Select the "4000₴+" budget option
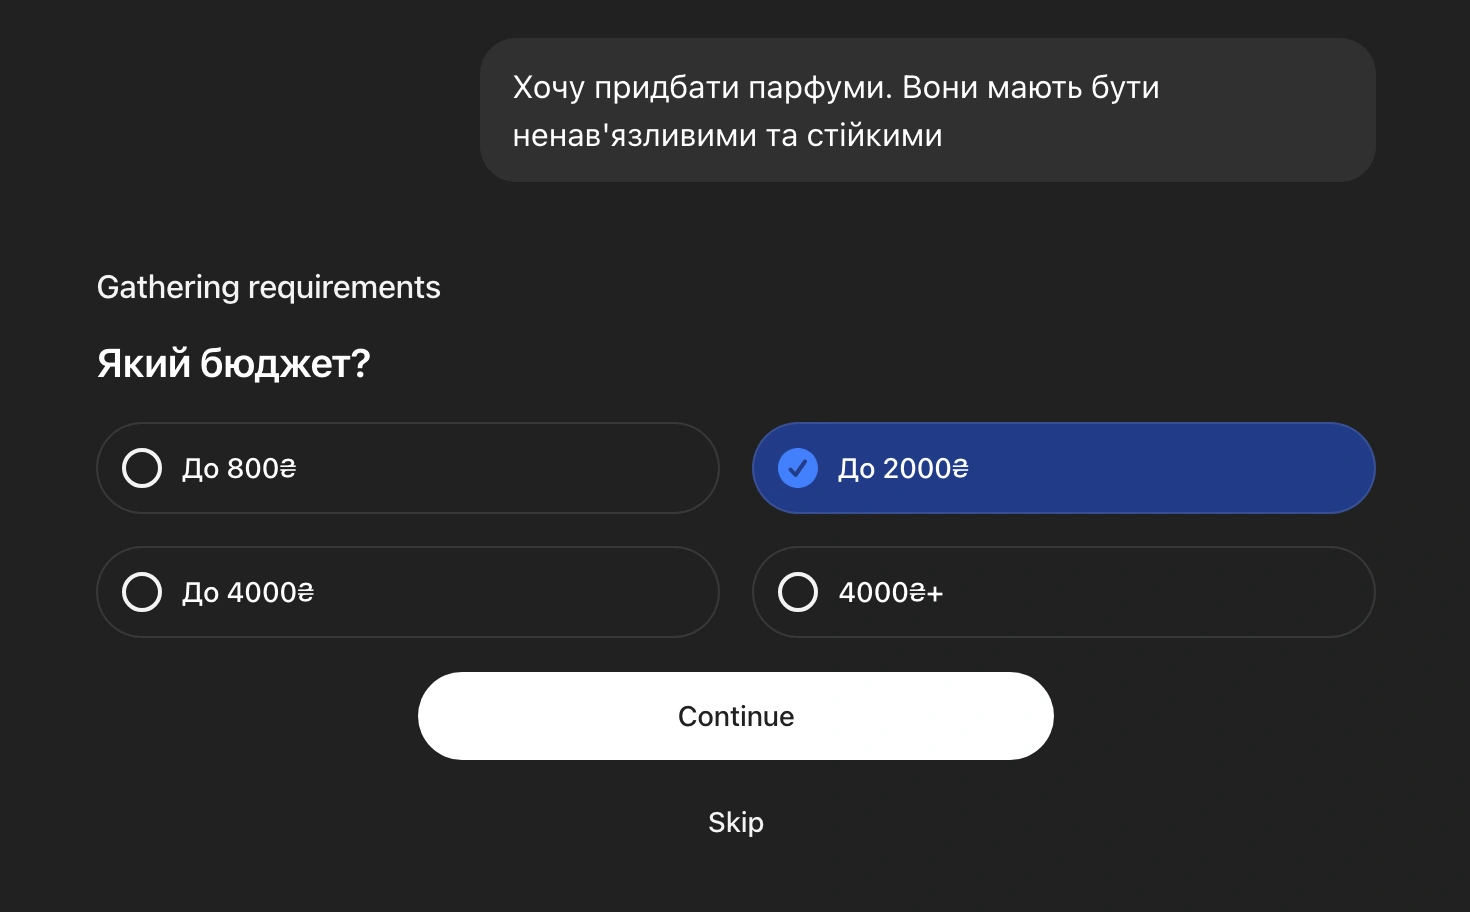The width and height of the screenshot is (1470, 912). 1063,591
